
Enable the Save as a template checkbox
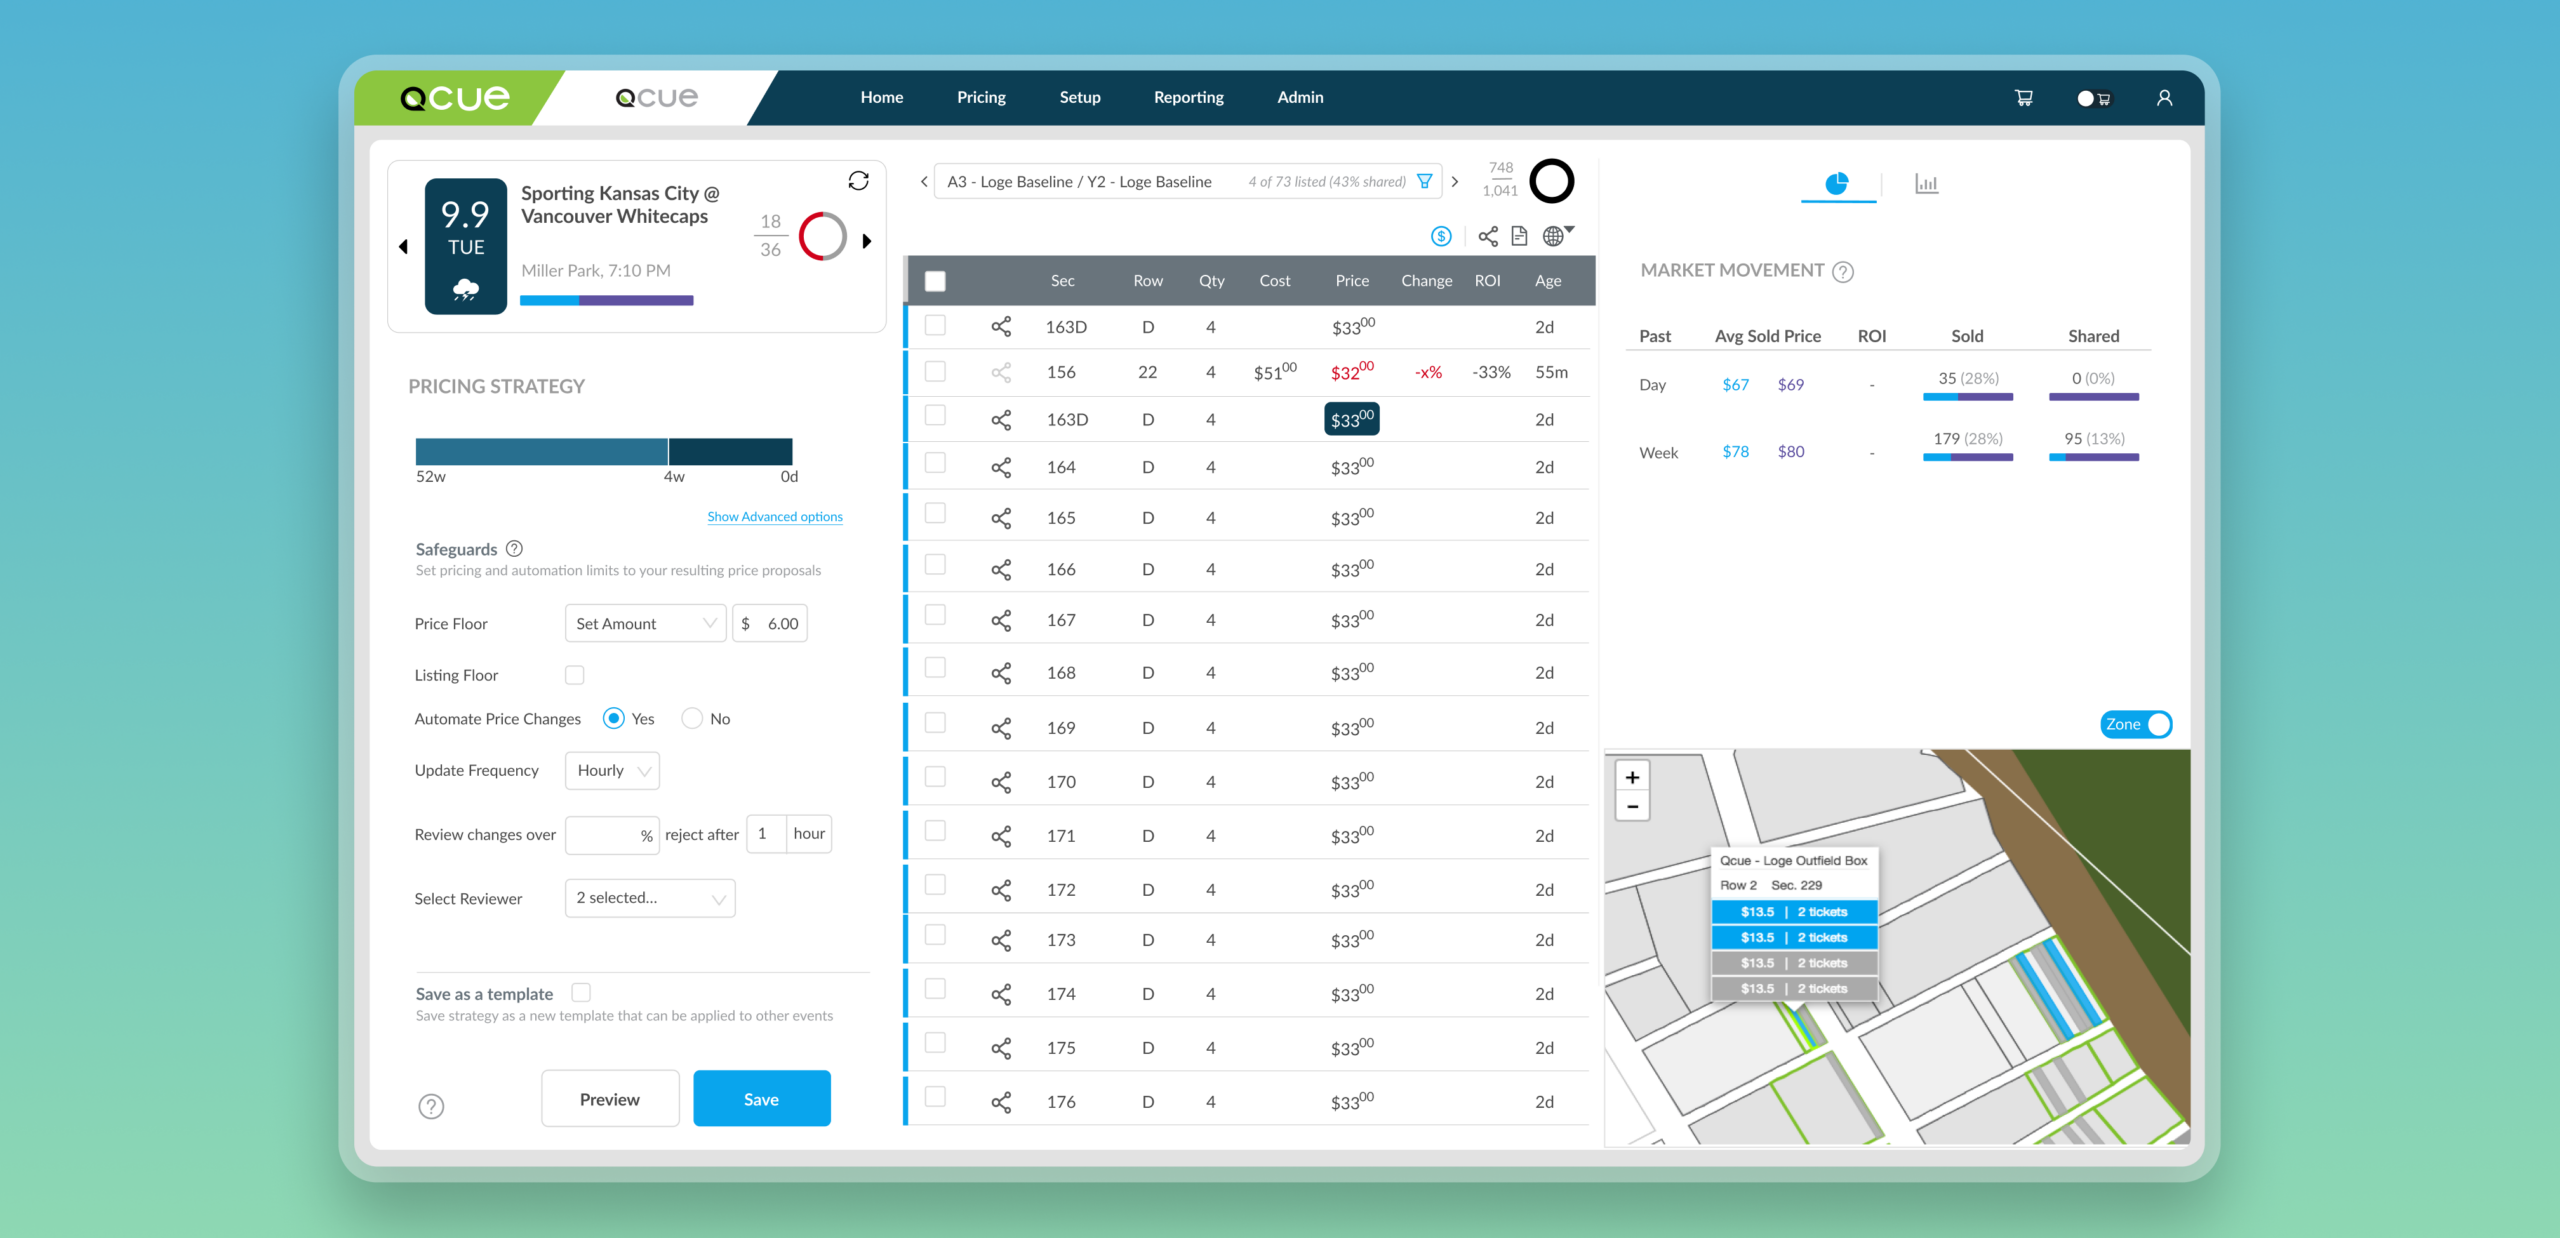tap(581, 992)
